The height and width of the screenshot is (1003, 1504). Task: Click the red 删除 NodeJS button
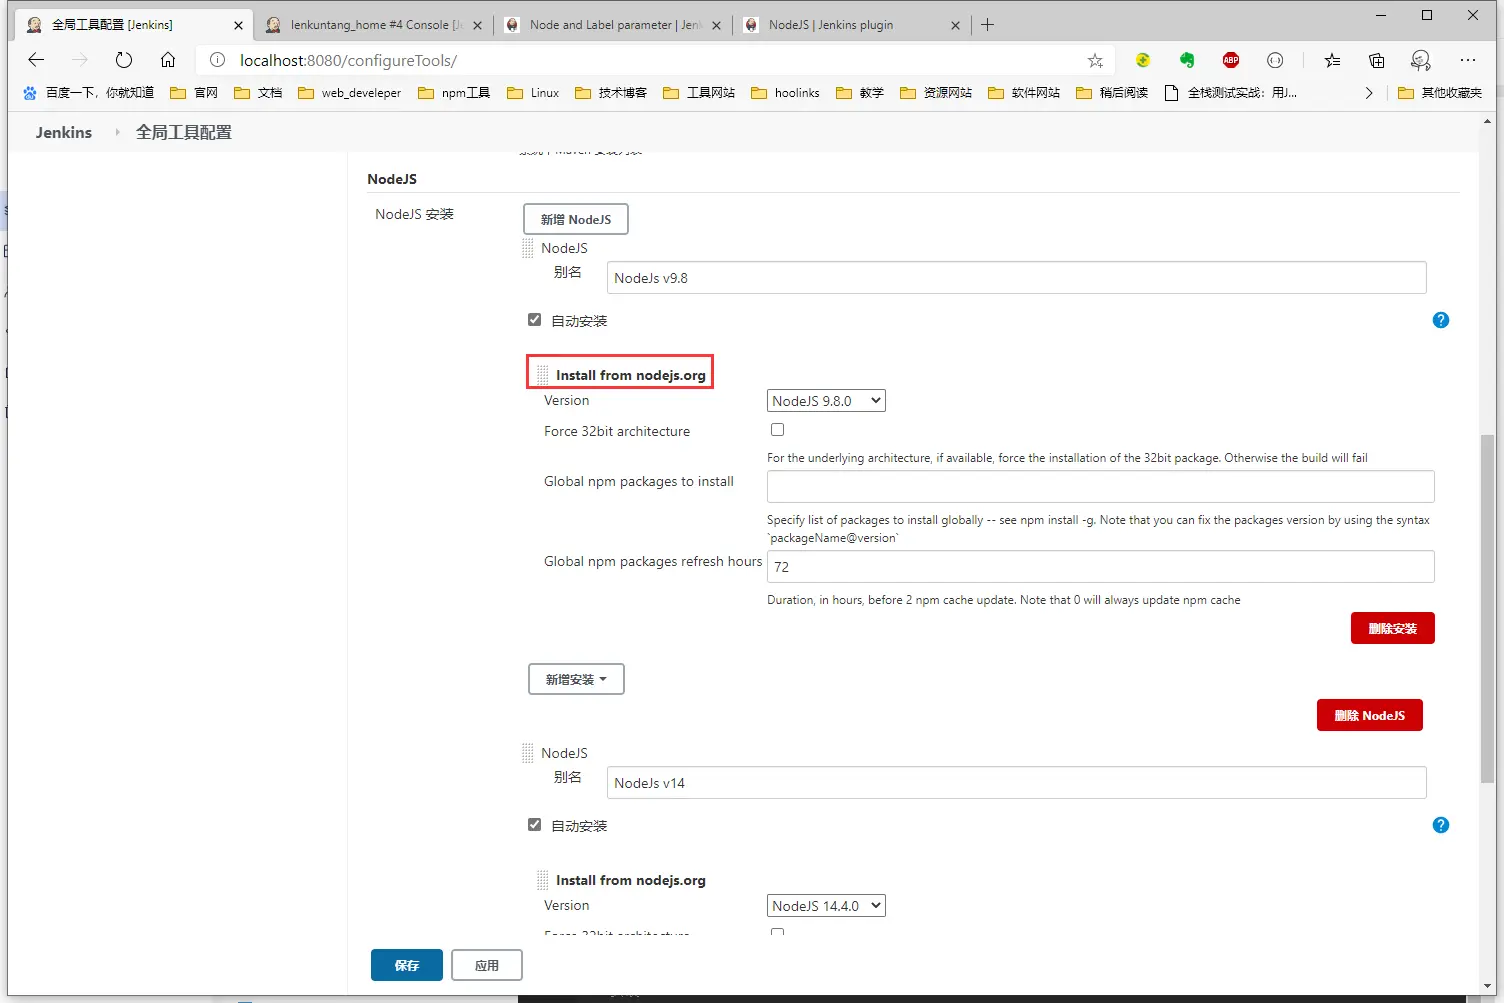1369,715
